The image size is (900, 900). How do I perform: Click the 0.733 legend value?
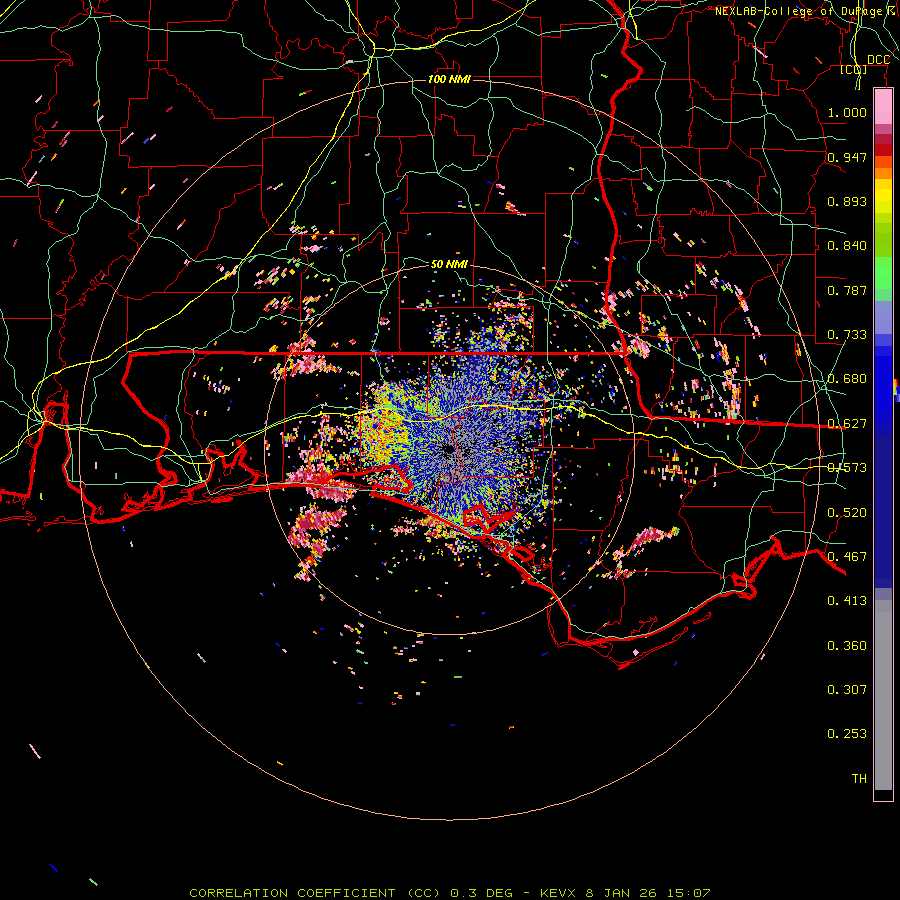point(847,335)
